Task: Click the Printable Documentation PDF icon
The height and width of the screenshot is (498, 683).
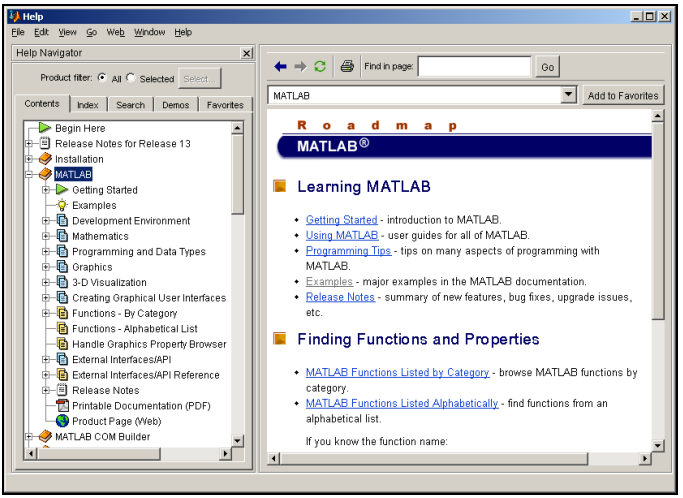Action: (62, 406)
